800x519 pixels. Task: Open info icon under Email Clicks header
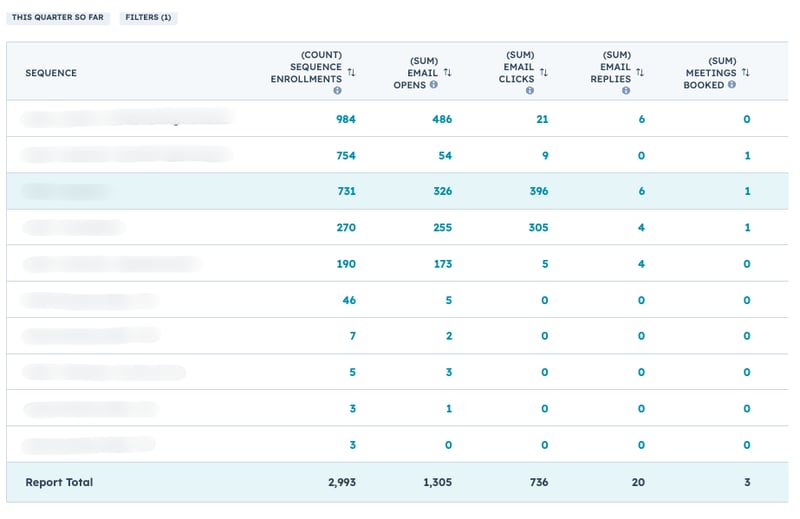coord(530,91)
